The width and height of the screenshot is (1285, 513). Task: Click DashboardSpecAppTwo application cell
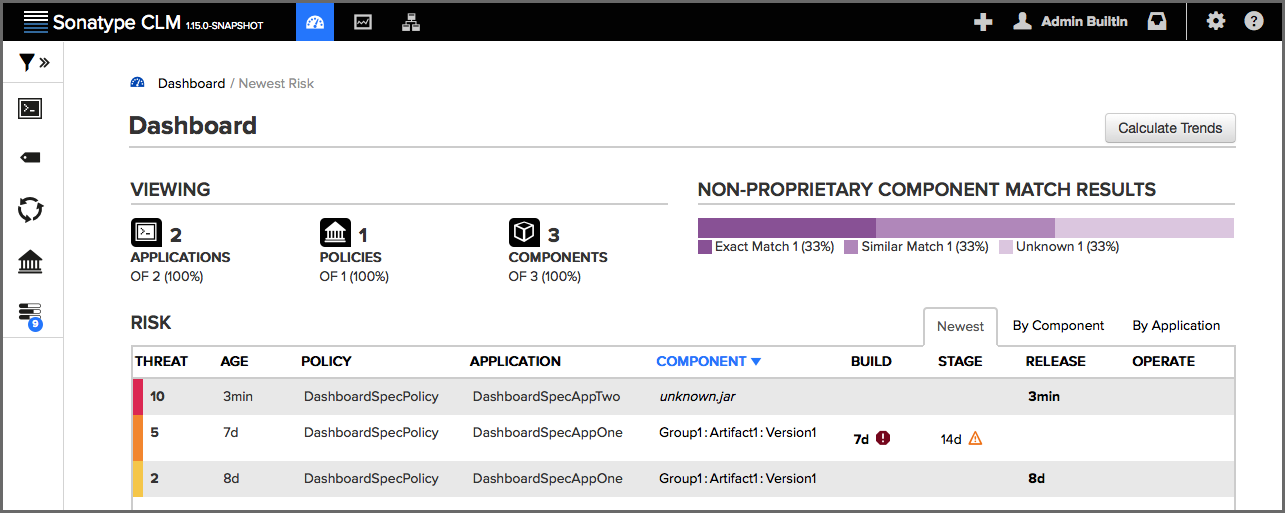(x=546, y=396)
